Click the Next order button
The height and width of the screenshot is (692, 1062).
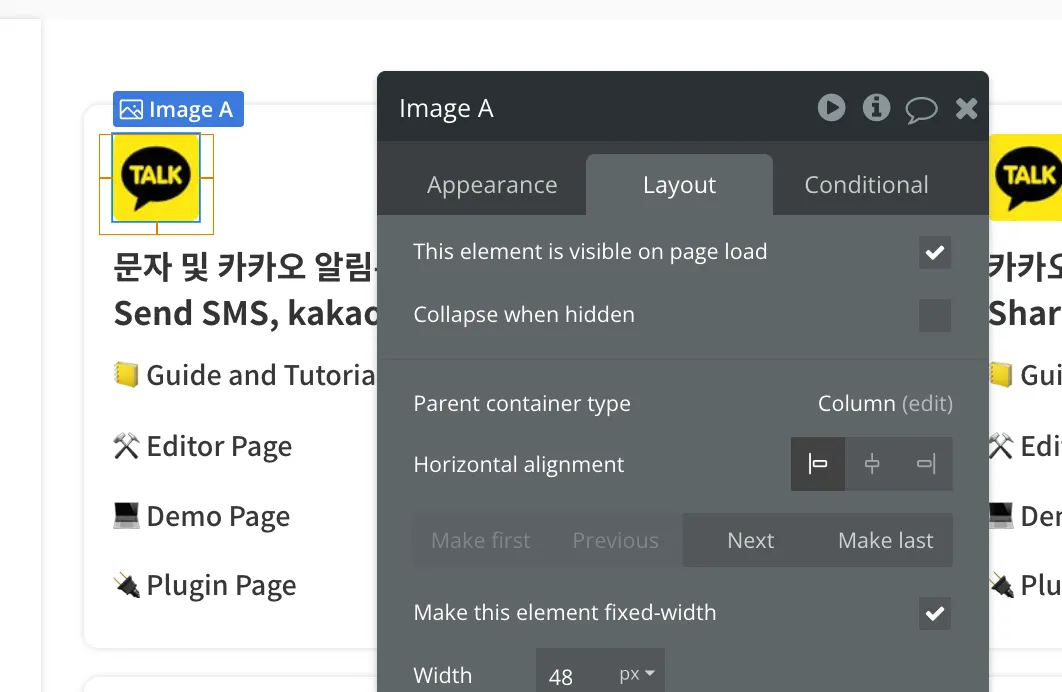pyautogui.click(x=750, y=540)
